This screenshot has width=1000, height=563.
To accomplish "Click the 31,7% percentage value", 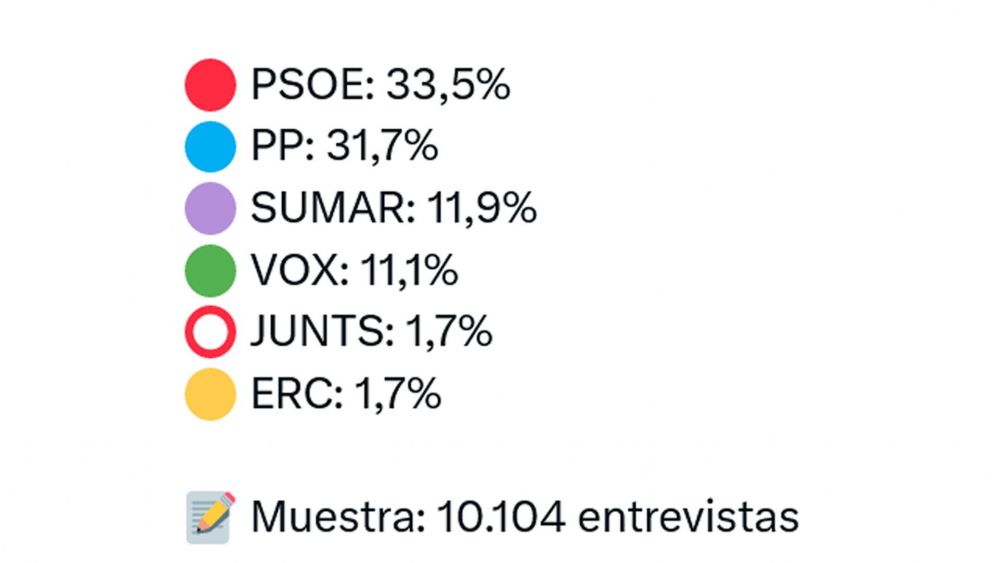I will click(x=383, y=147).
